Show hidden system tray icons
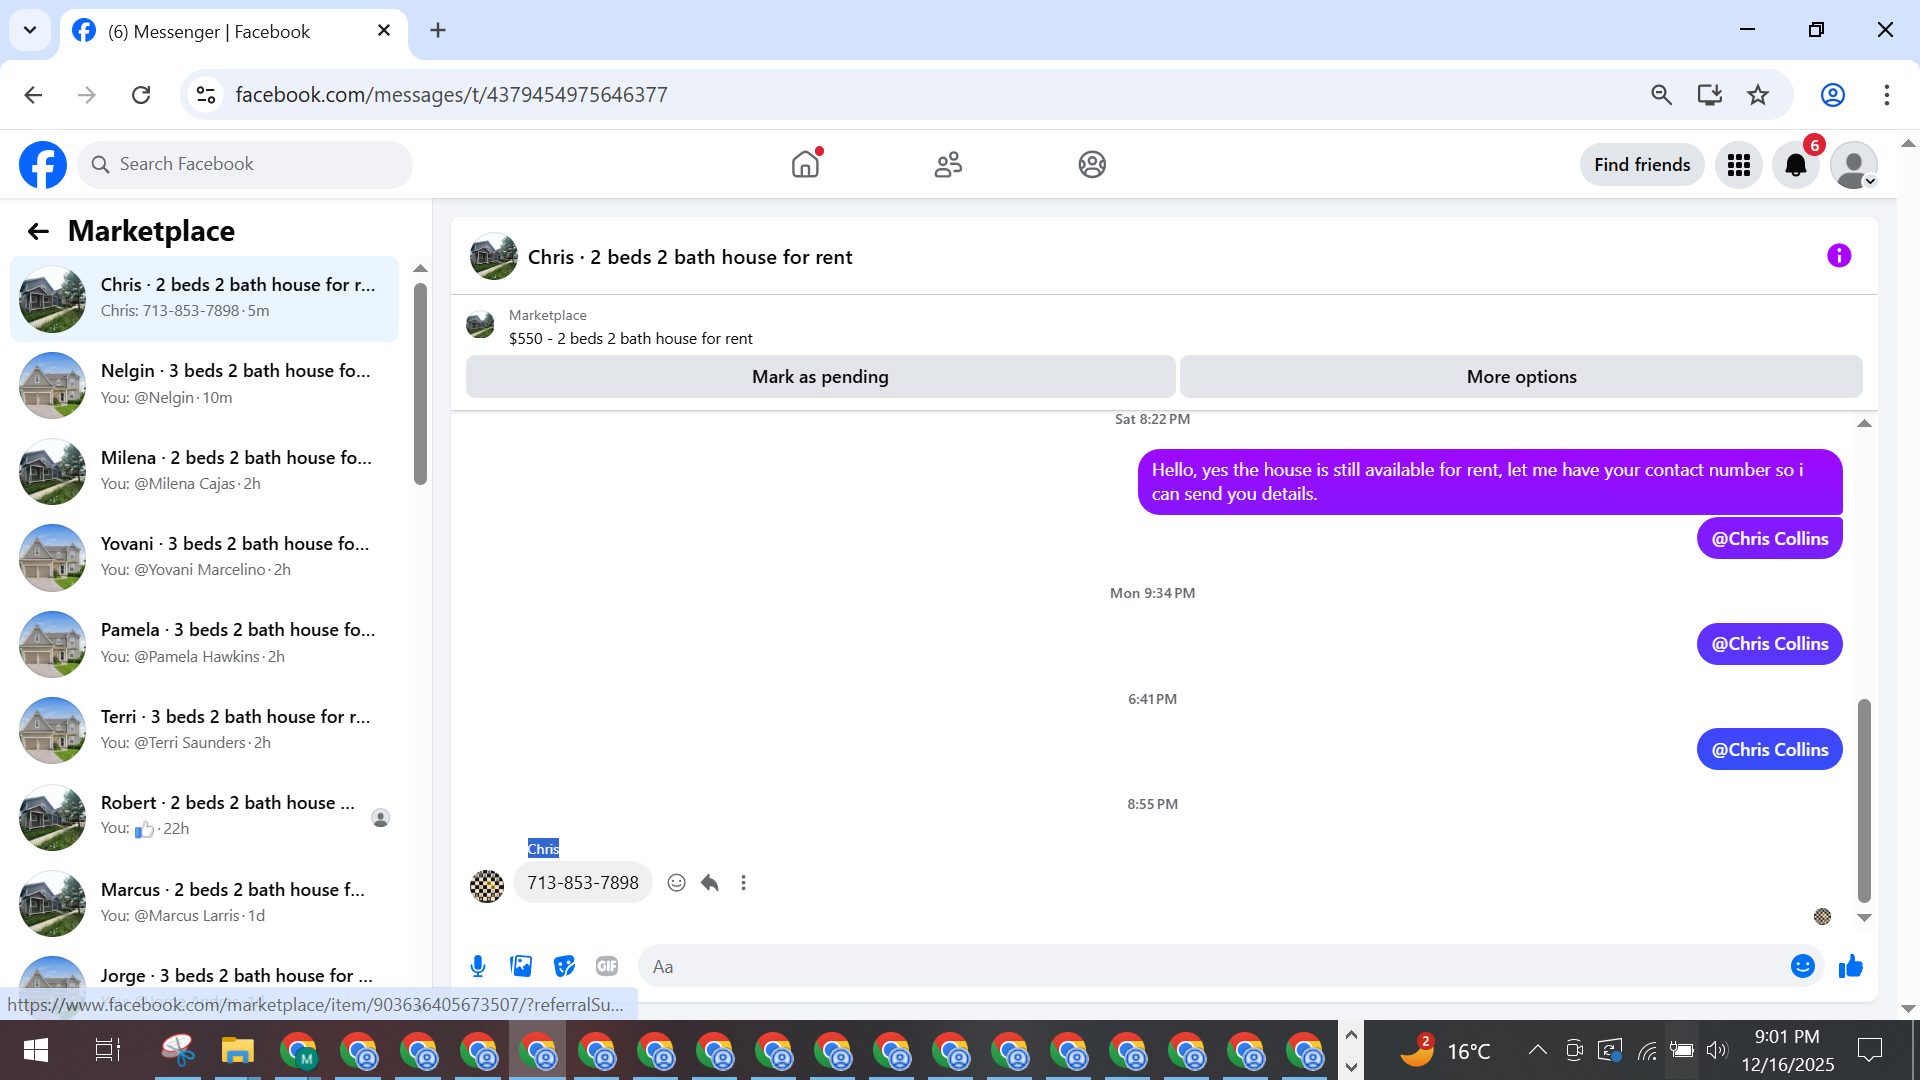The height and width of the screenshot is (1080, 1920). [x=1537, y=1050]
